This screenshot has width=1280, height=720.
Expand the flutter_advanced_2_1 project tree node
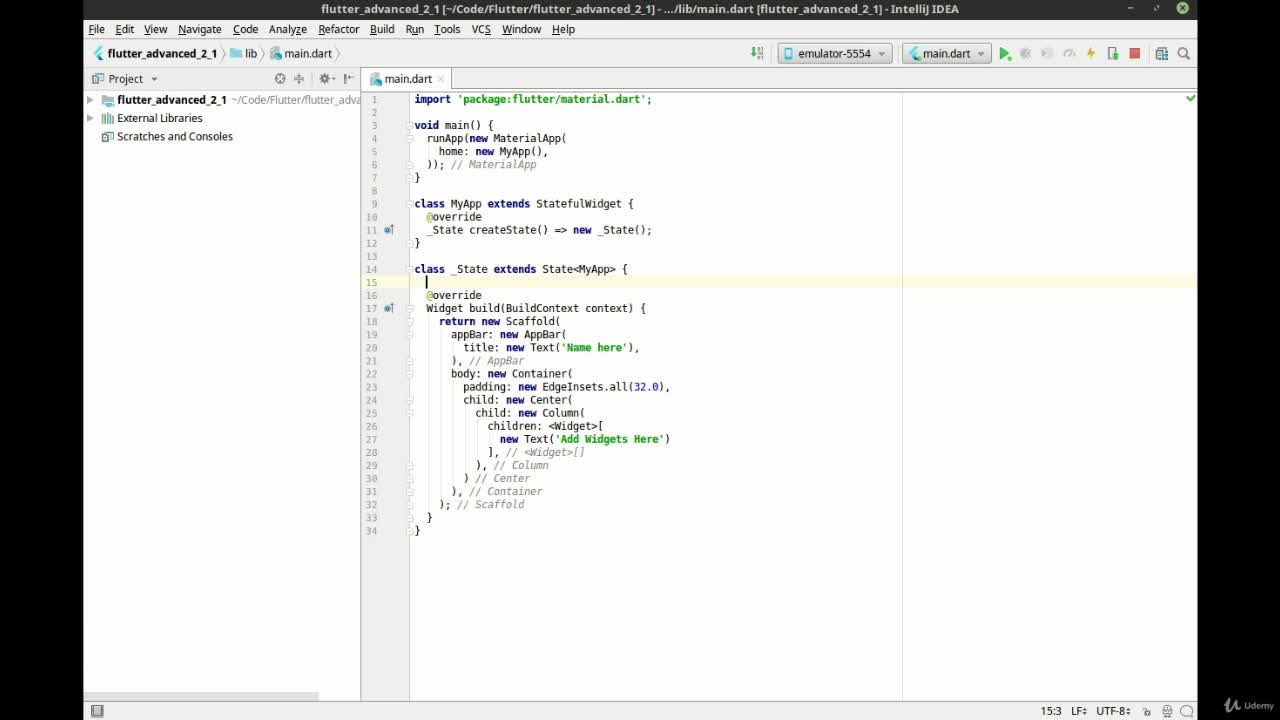[x=90, y=100]
